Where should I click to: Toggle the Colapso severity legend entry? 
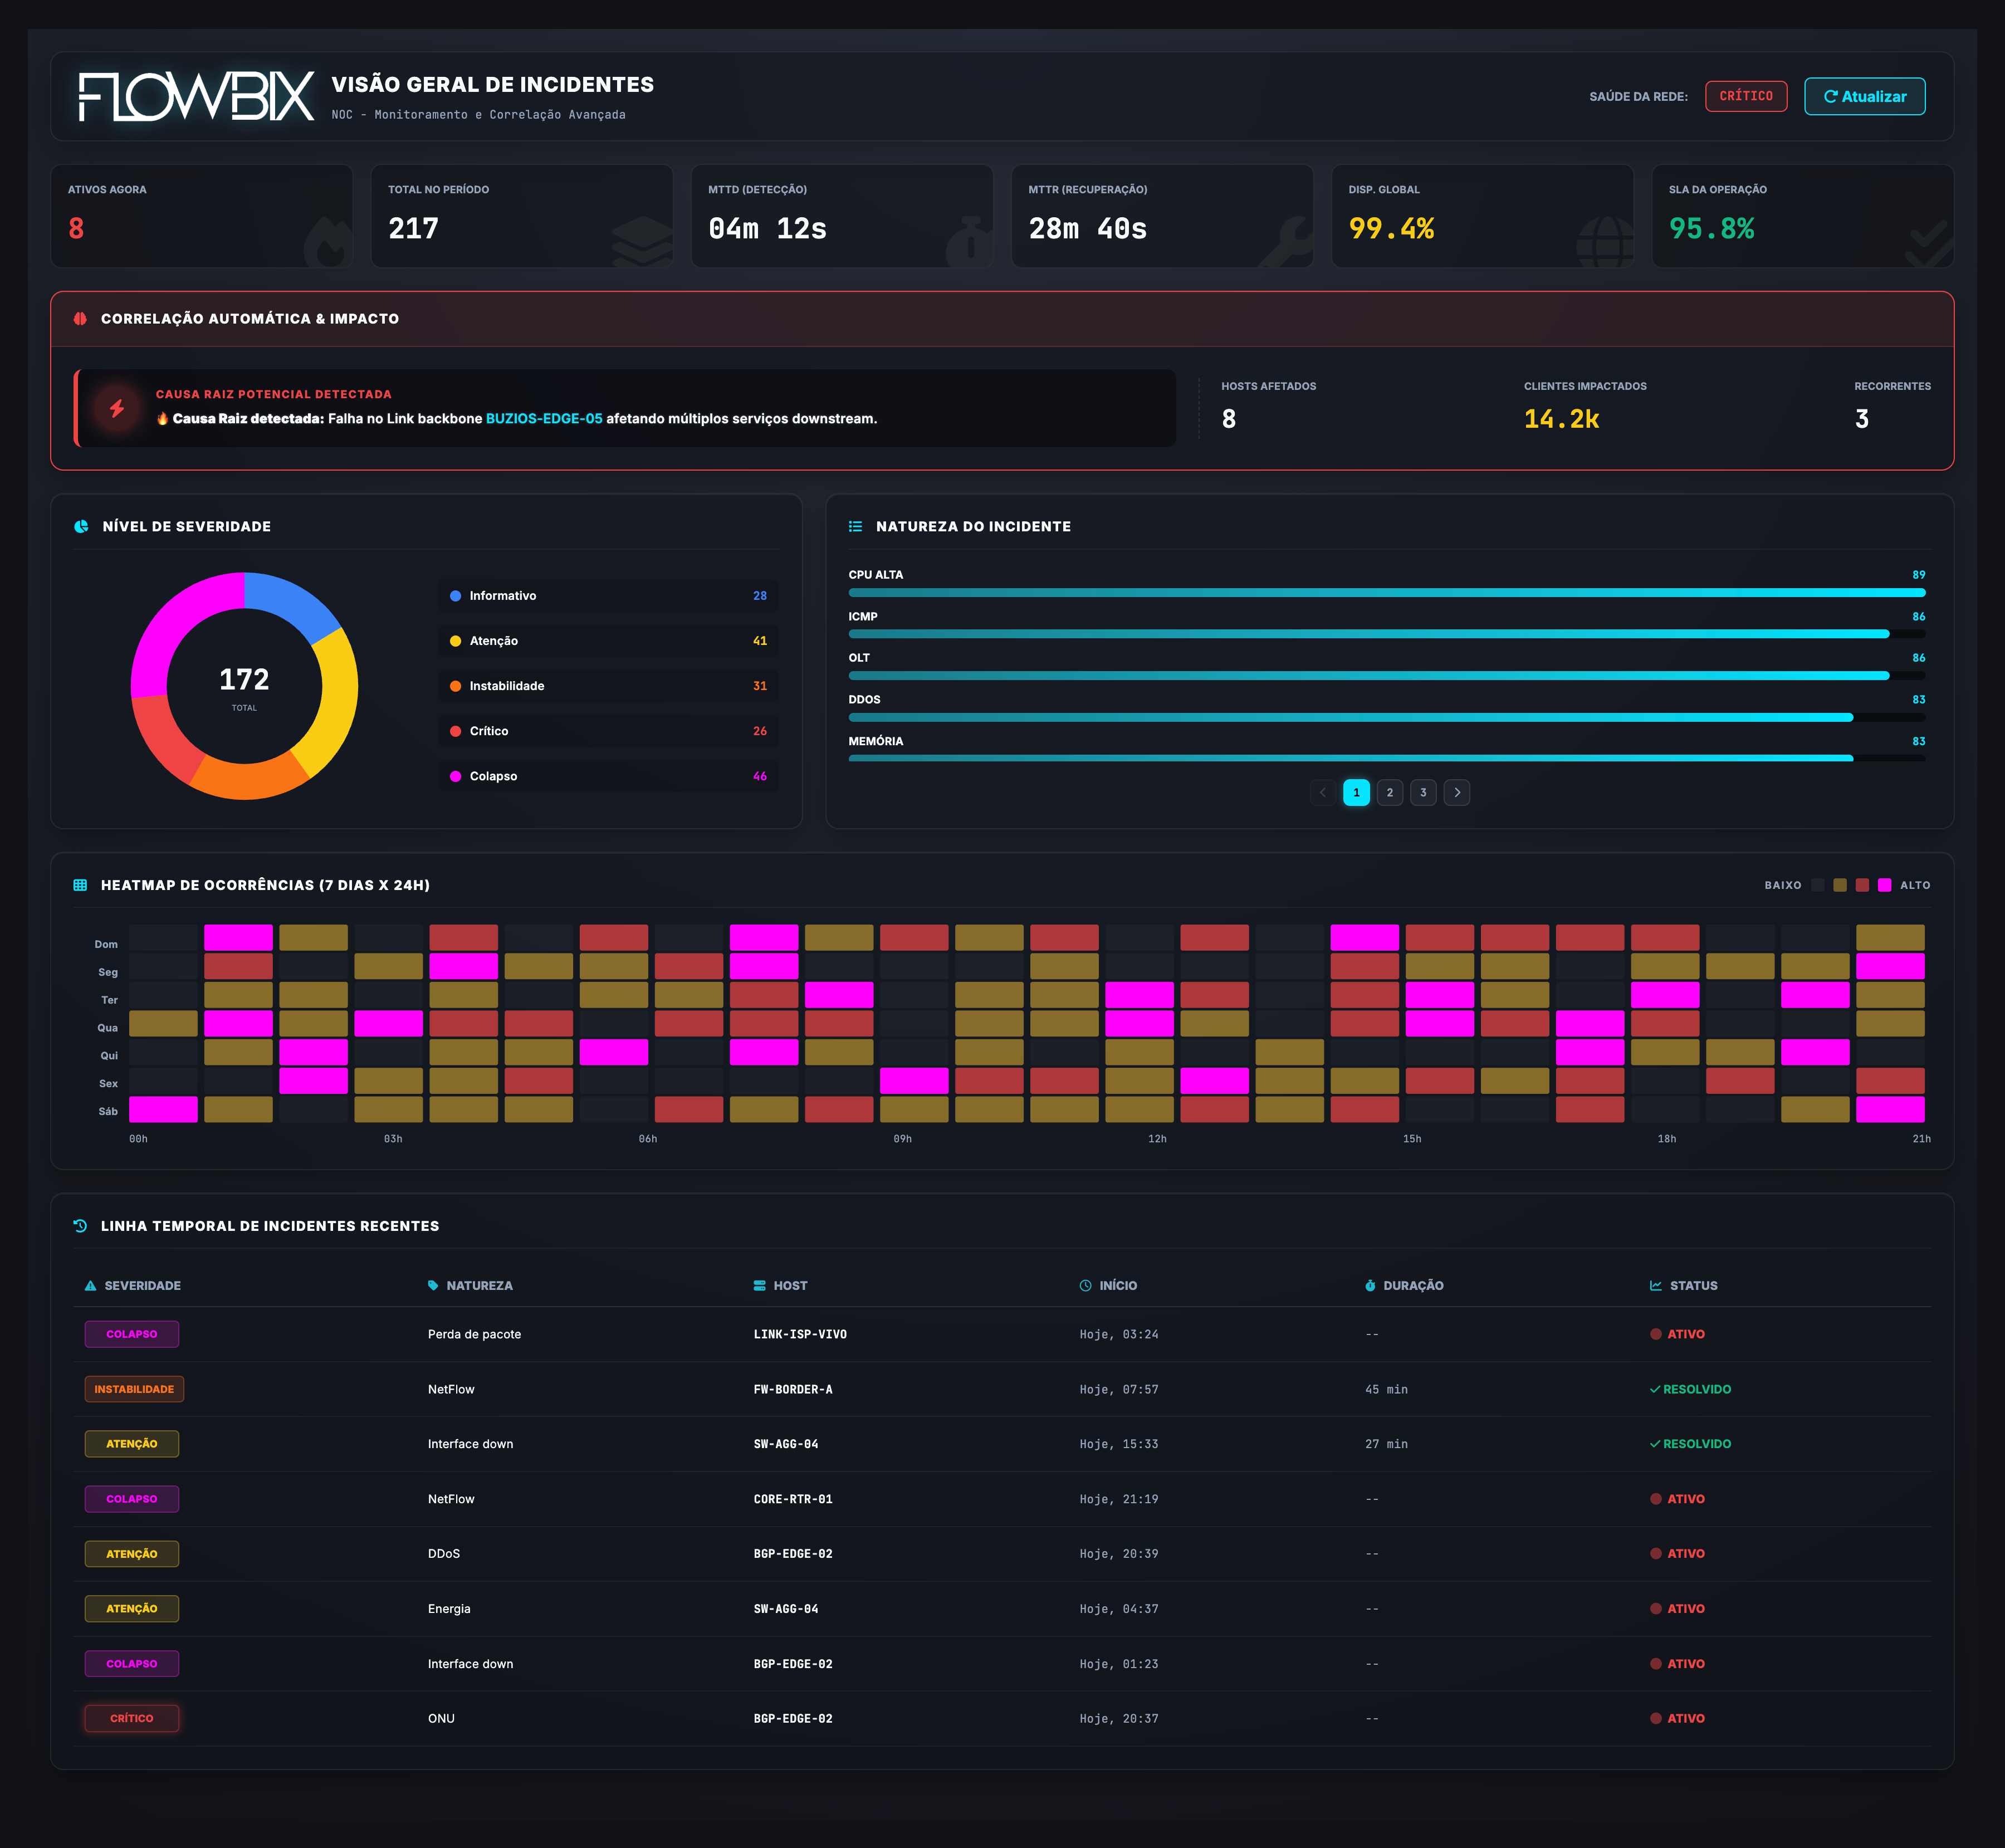608,776
